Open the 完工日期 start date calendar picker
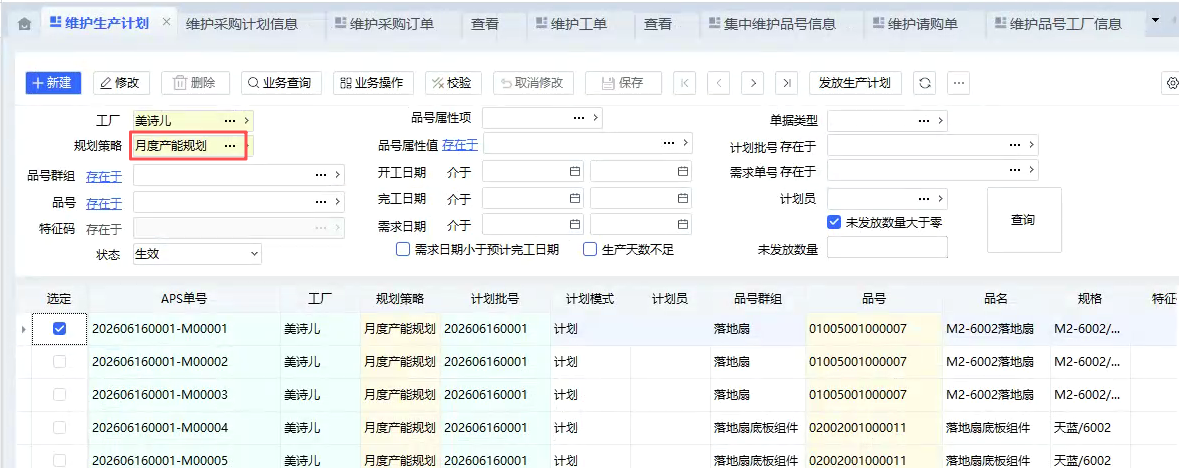 [575, 199]
